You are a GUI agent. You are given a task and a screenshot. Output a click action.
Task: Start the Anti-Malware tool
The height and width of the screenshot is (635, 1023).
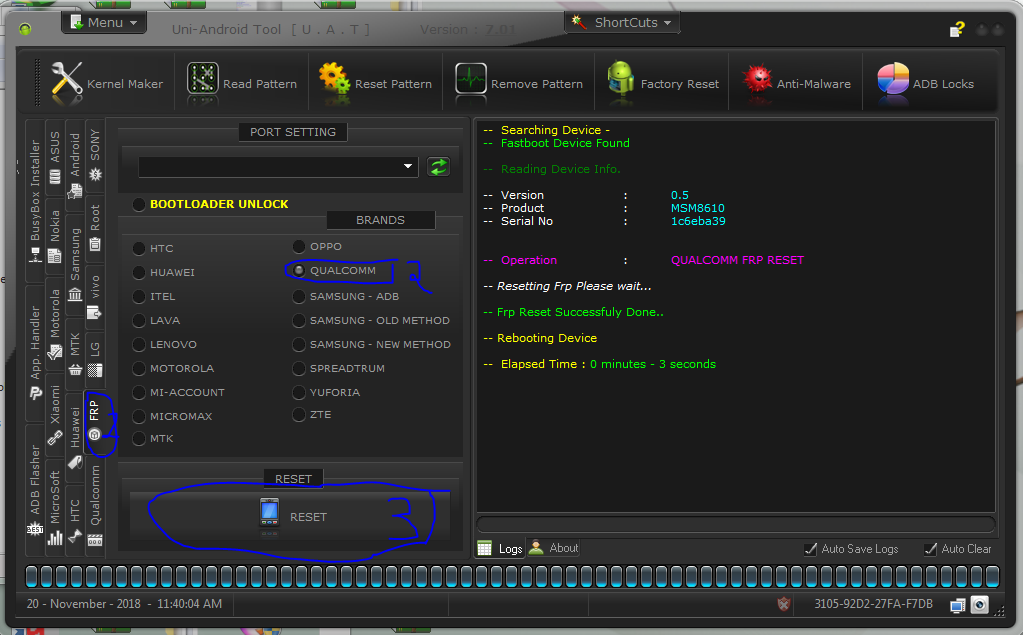796,84
